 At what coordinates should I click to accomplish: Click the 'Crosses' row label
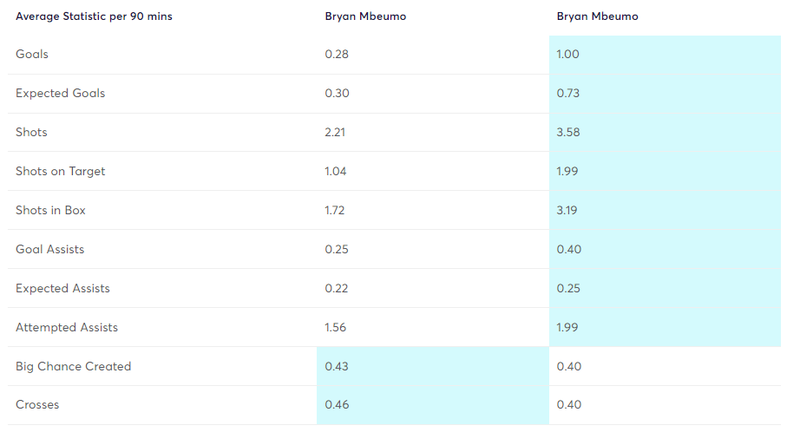click(x=37, y=405)
